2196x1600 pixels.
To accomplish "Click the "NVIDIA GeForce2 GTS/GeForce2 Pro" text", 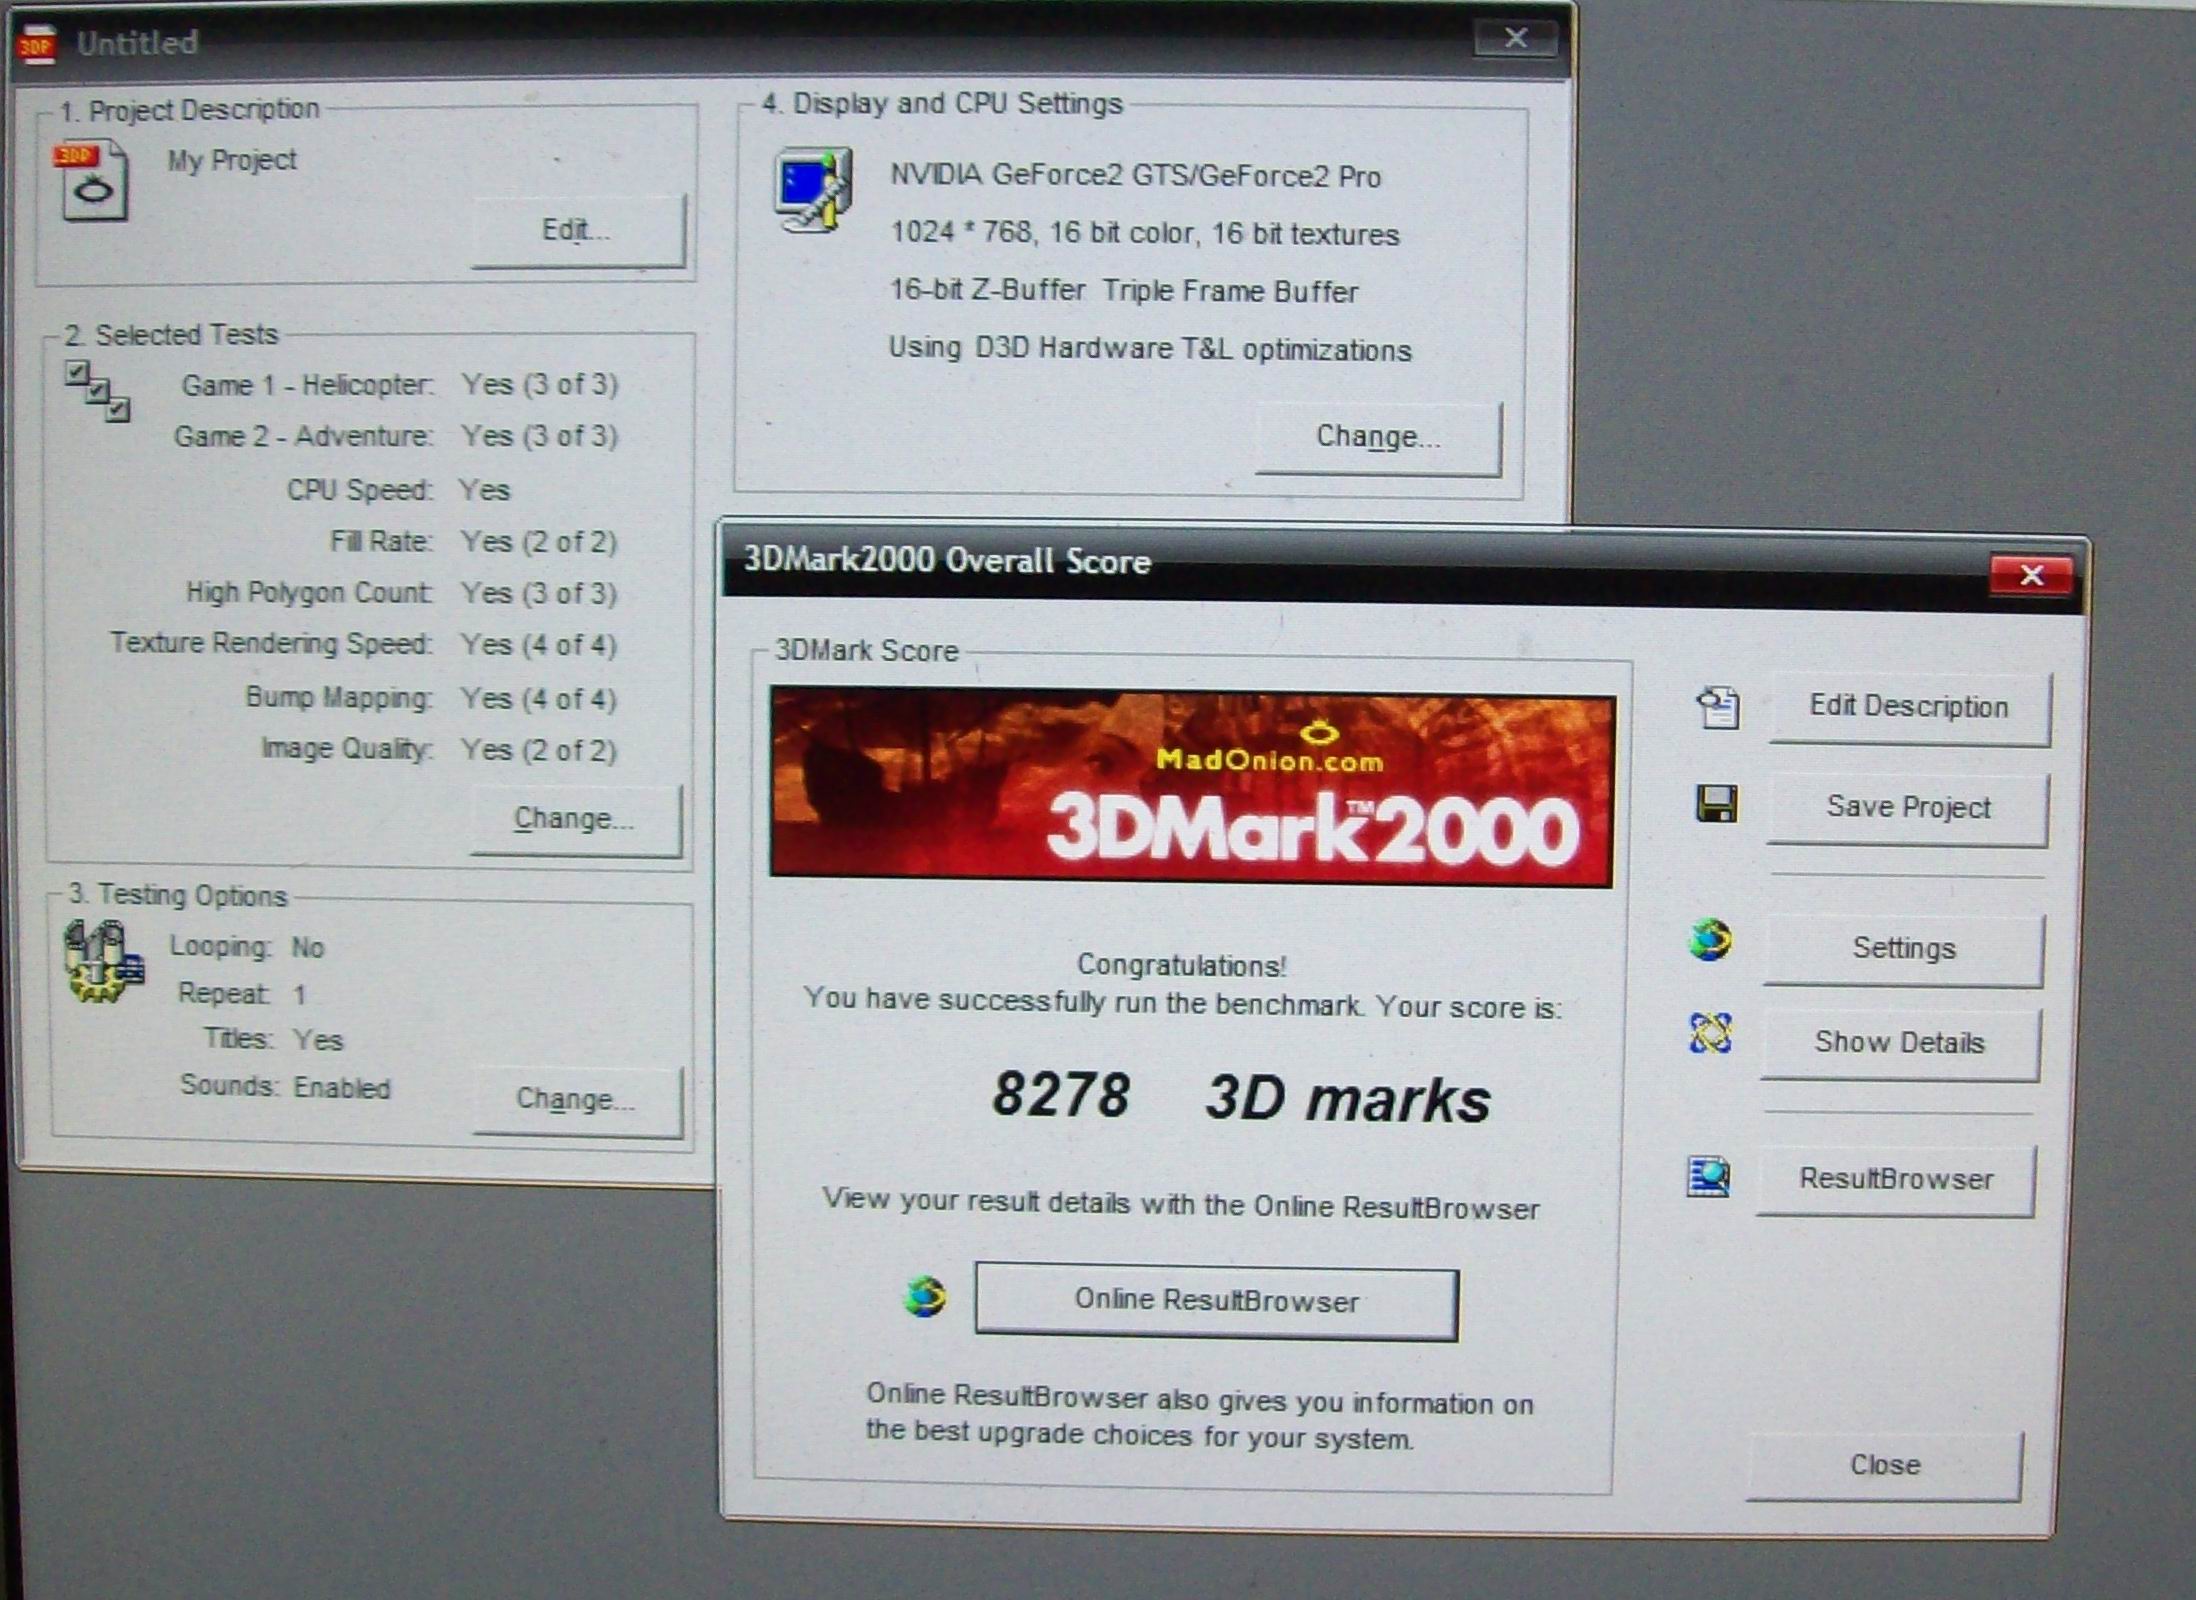I will coord(1136,176).
